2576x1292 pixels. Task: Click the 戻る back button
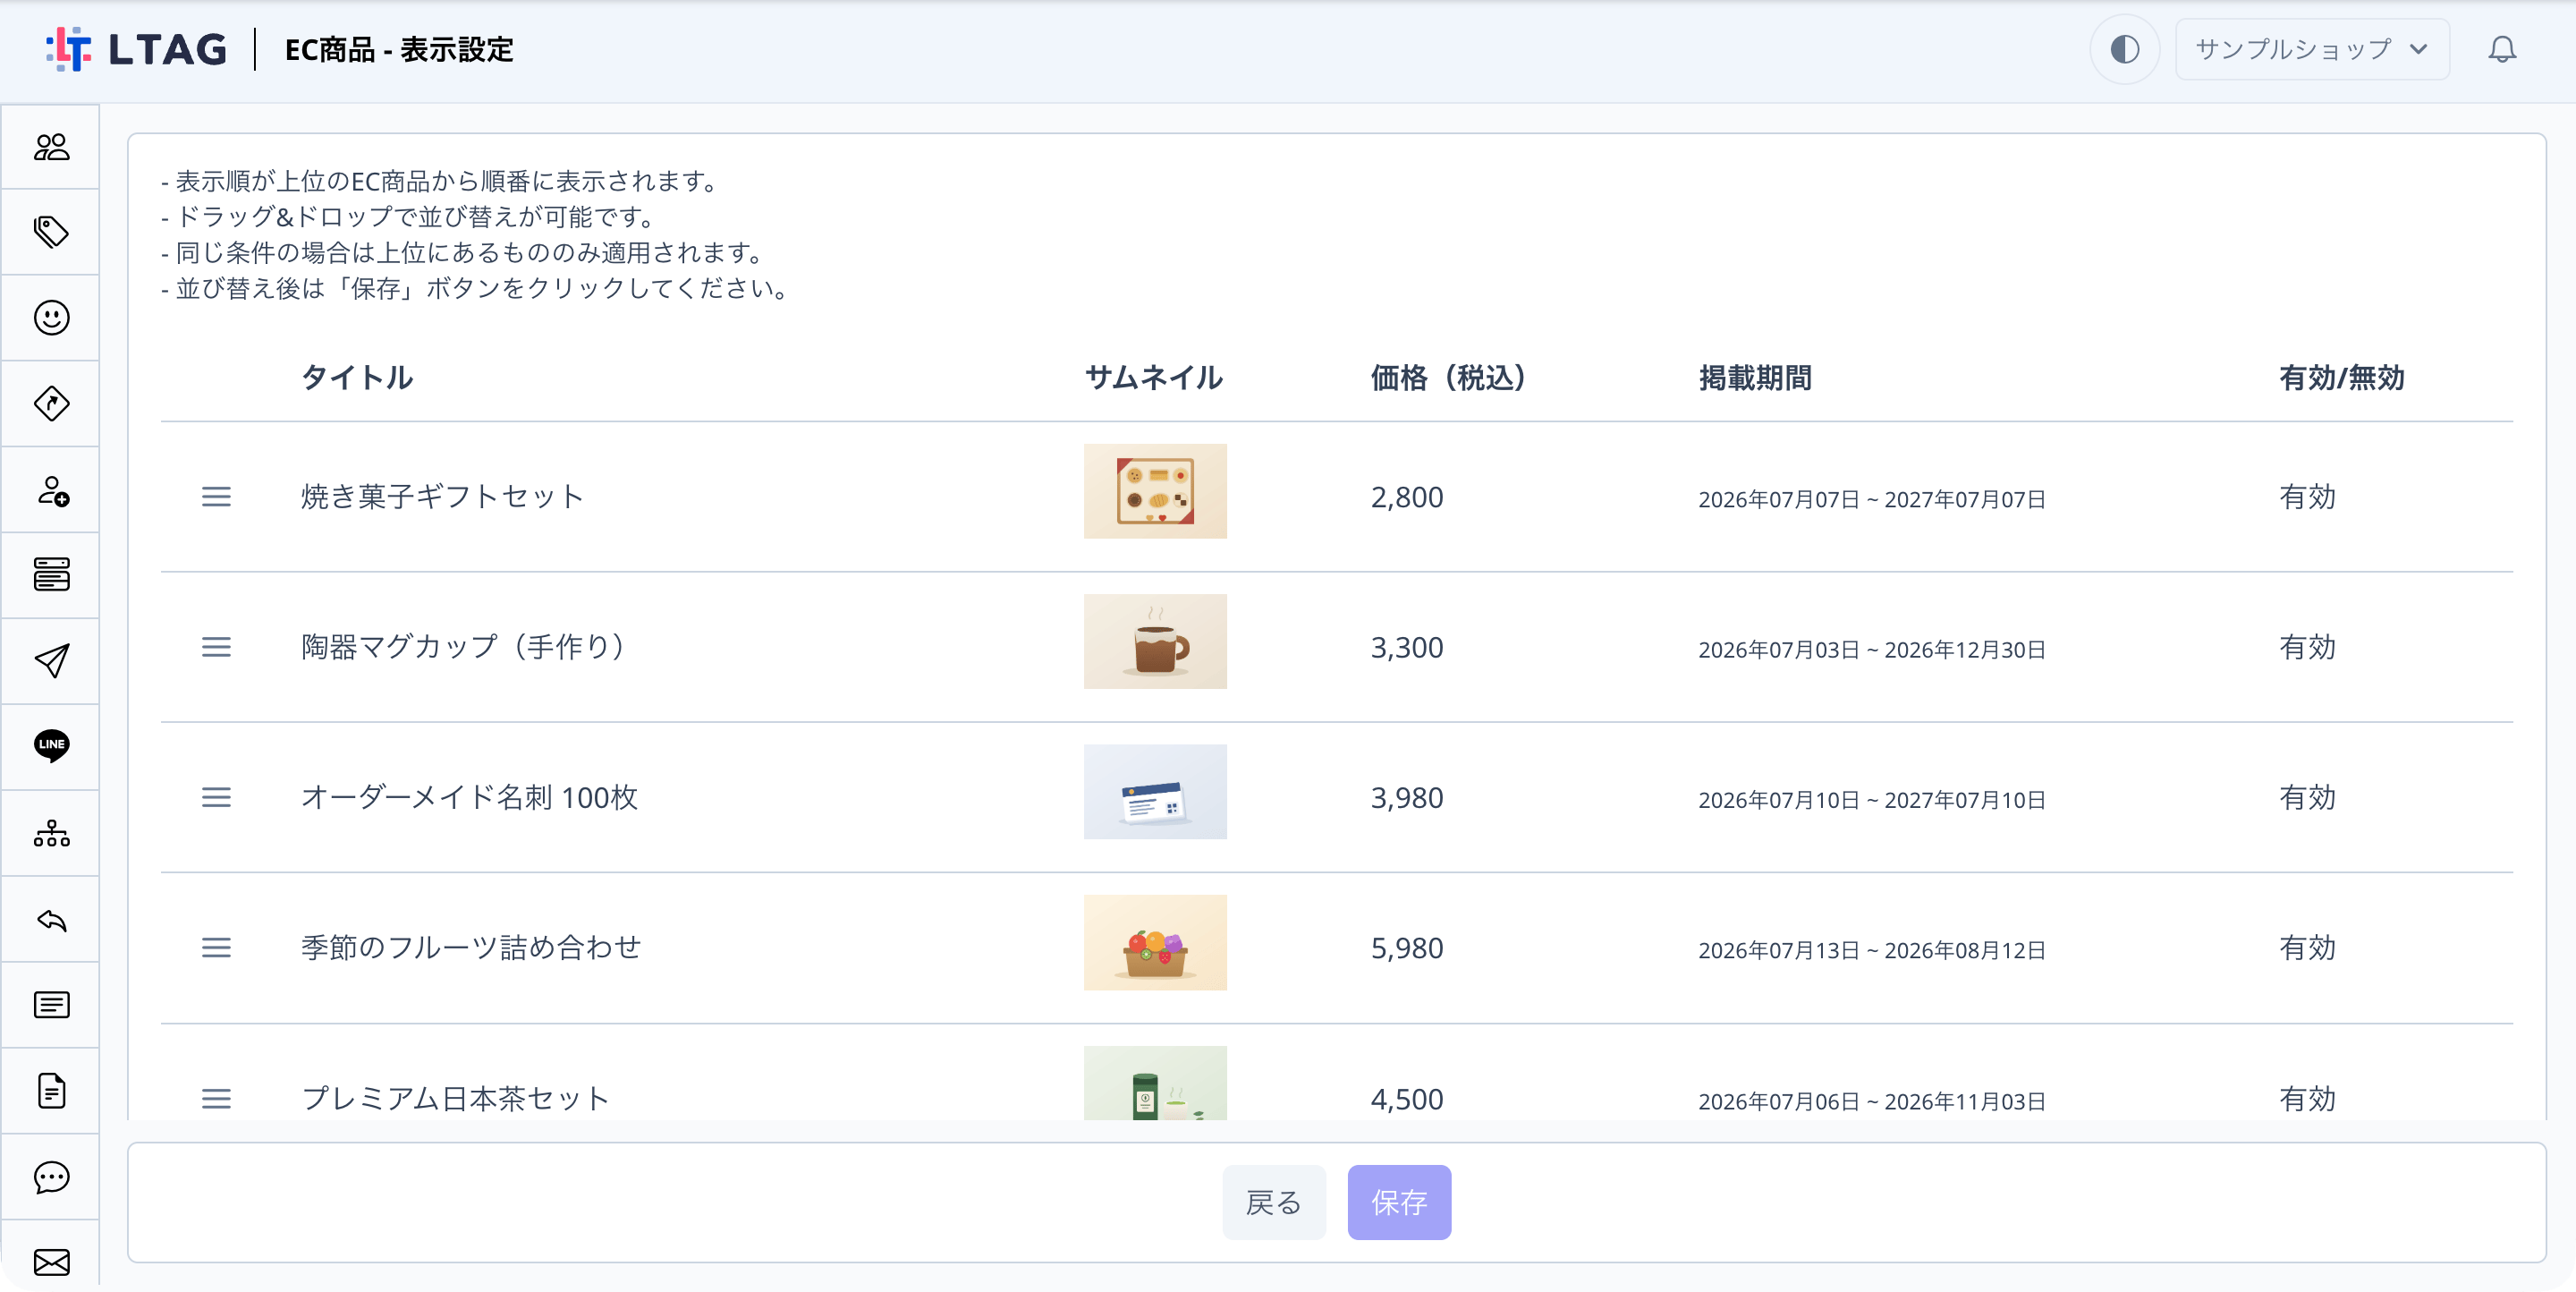click(1274, 1202)
